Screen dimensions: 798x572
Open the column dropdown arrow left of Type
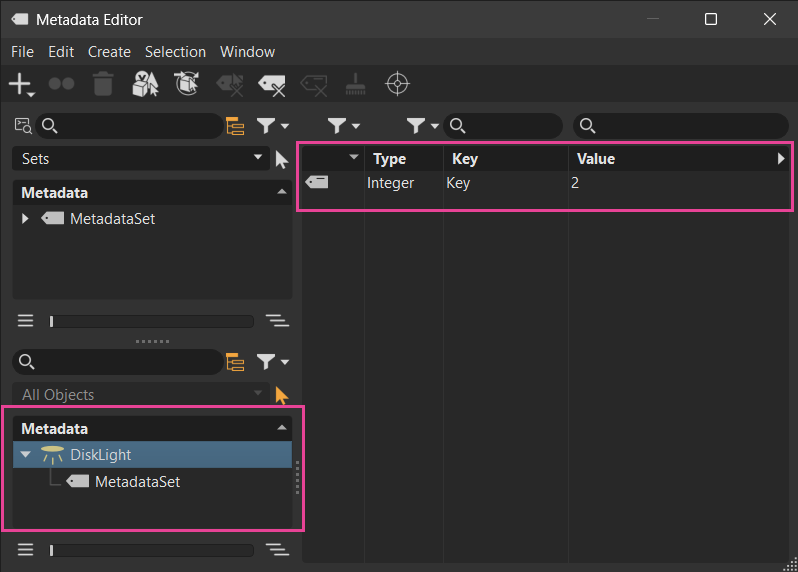point(354,157)
